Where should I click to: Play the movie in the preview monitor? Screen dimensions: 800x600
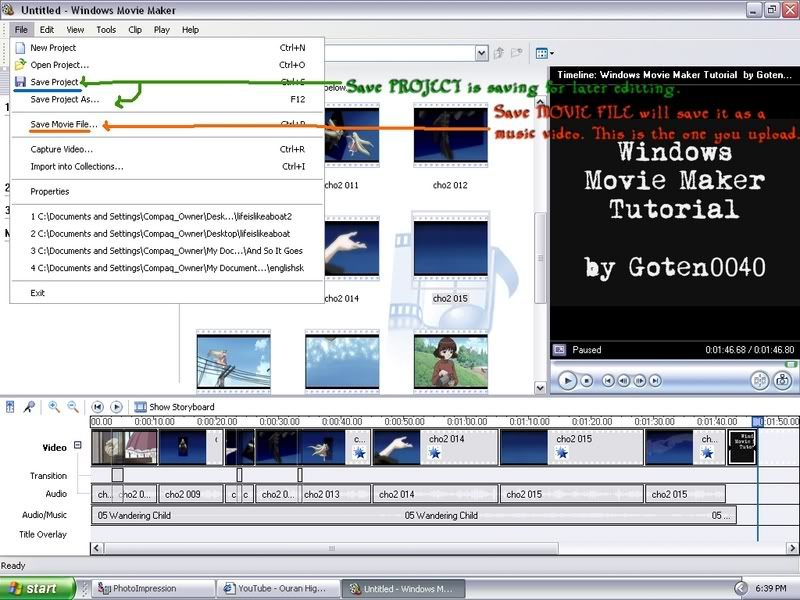click(x=567, y=381)
